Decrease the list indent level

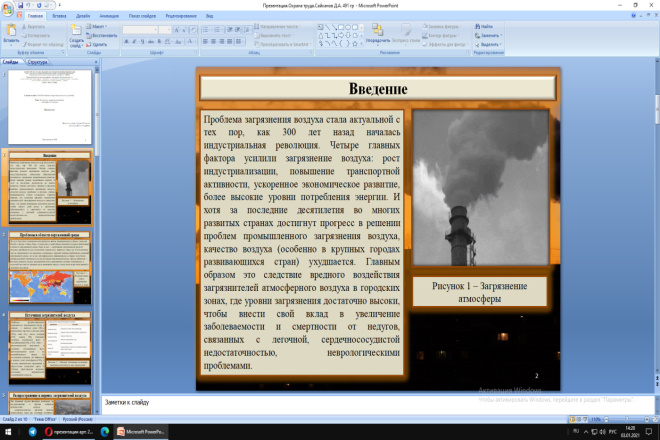coord(230,30)
